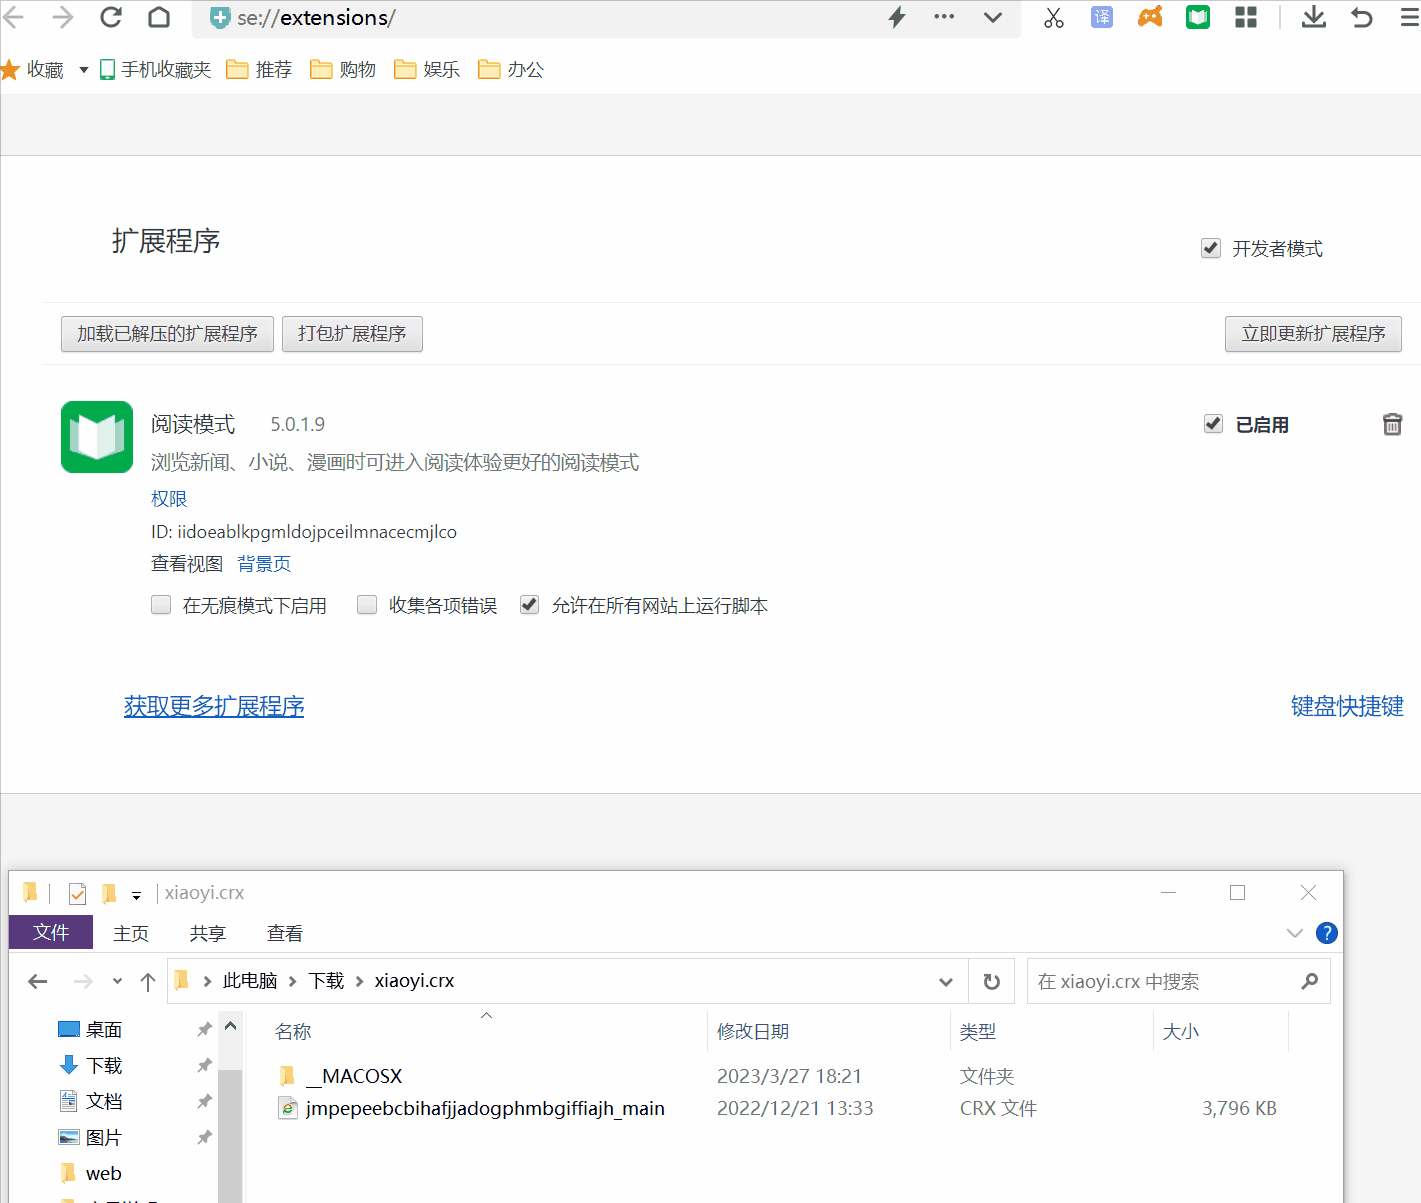
Task: Toggle the 开发者模式 checkbox
Action: (x=1211, y=248)
